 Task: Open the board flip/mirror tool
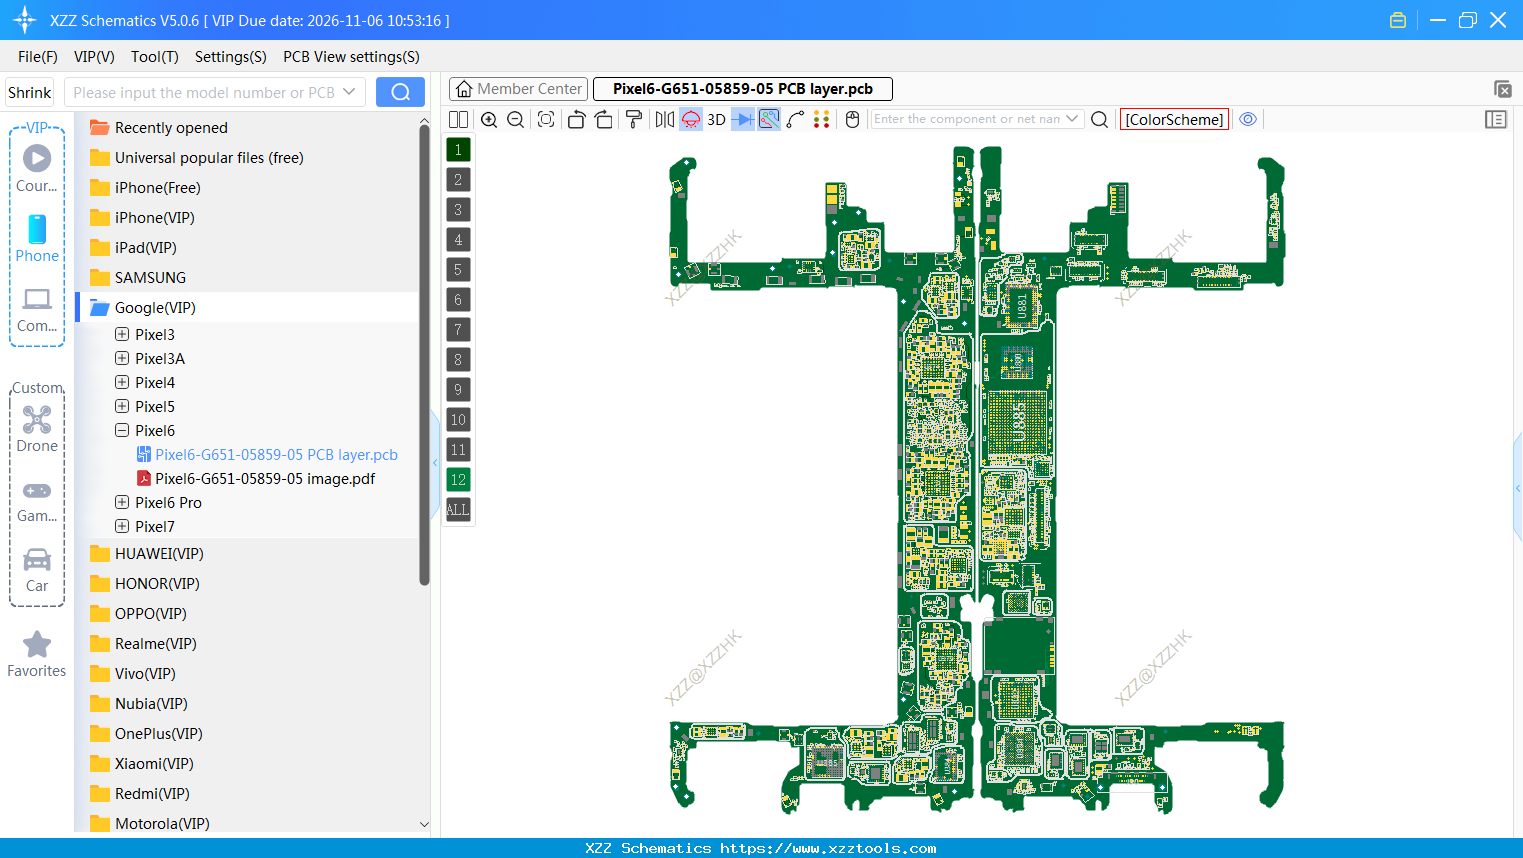(663, 119)
